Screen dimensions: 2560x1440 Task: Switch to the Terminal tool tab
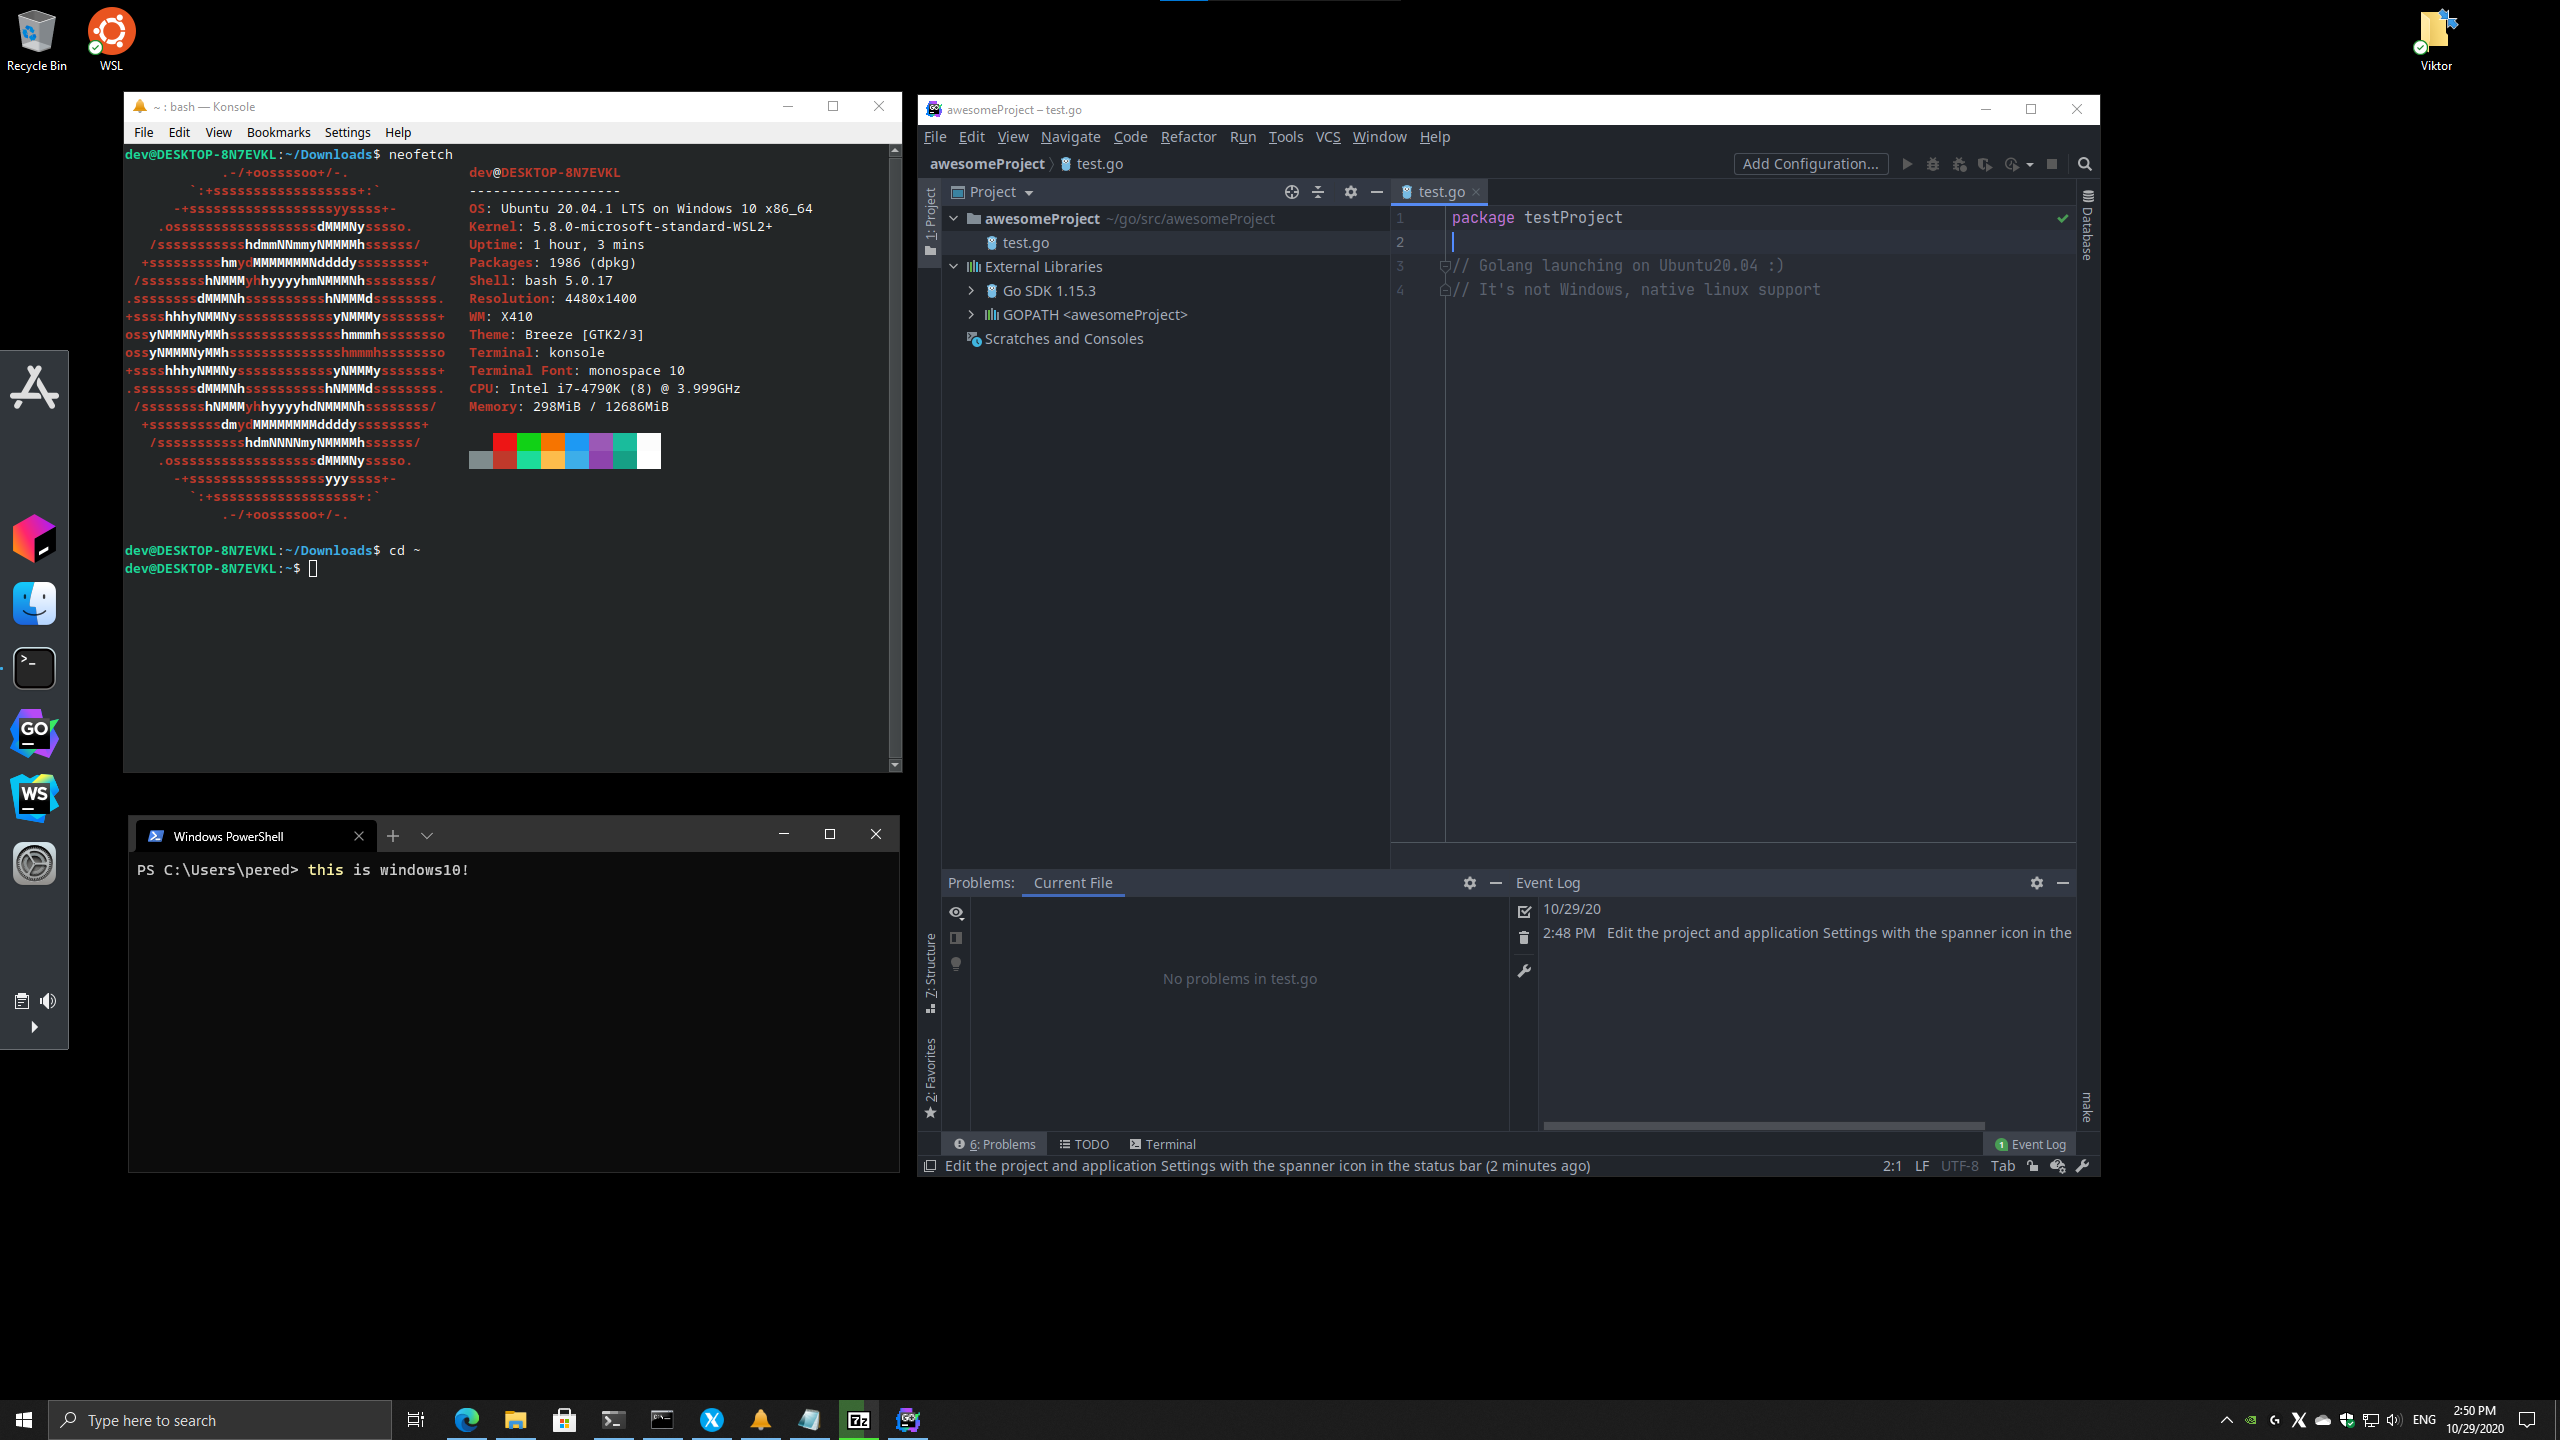pos(1162,1144)
